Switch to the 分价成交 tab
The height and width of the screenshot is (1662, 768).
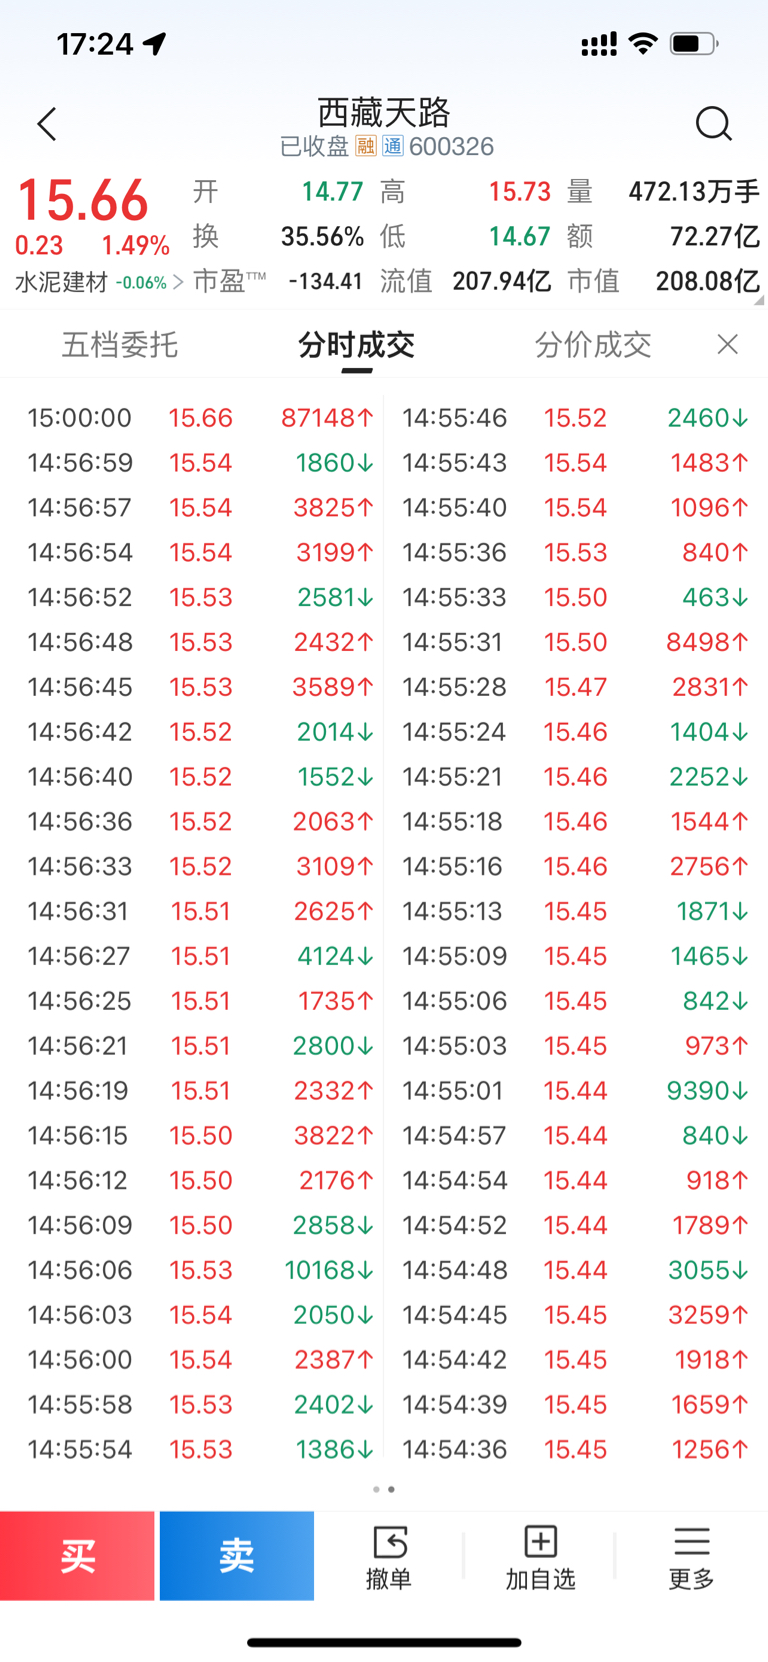(593, 345)
